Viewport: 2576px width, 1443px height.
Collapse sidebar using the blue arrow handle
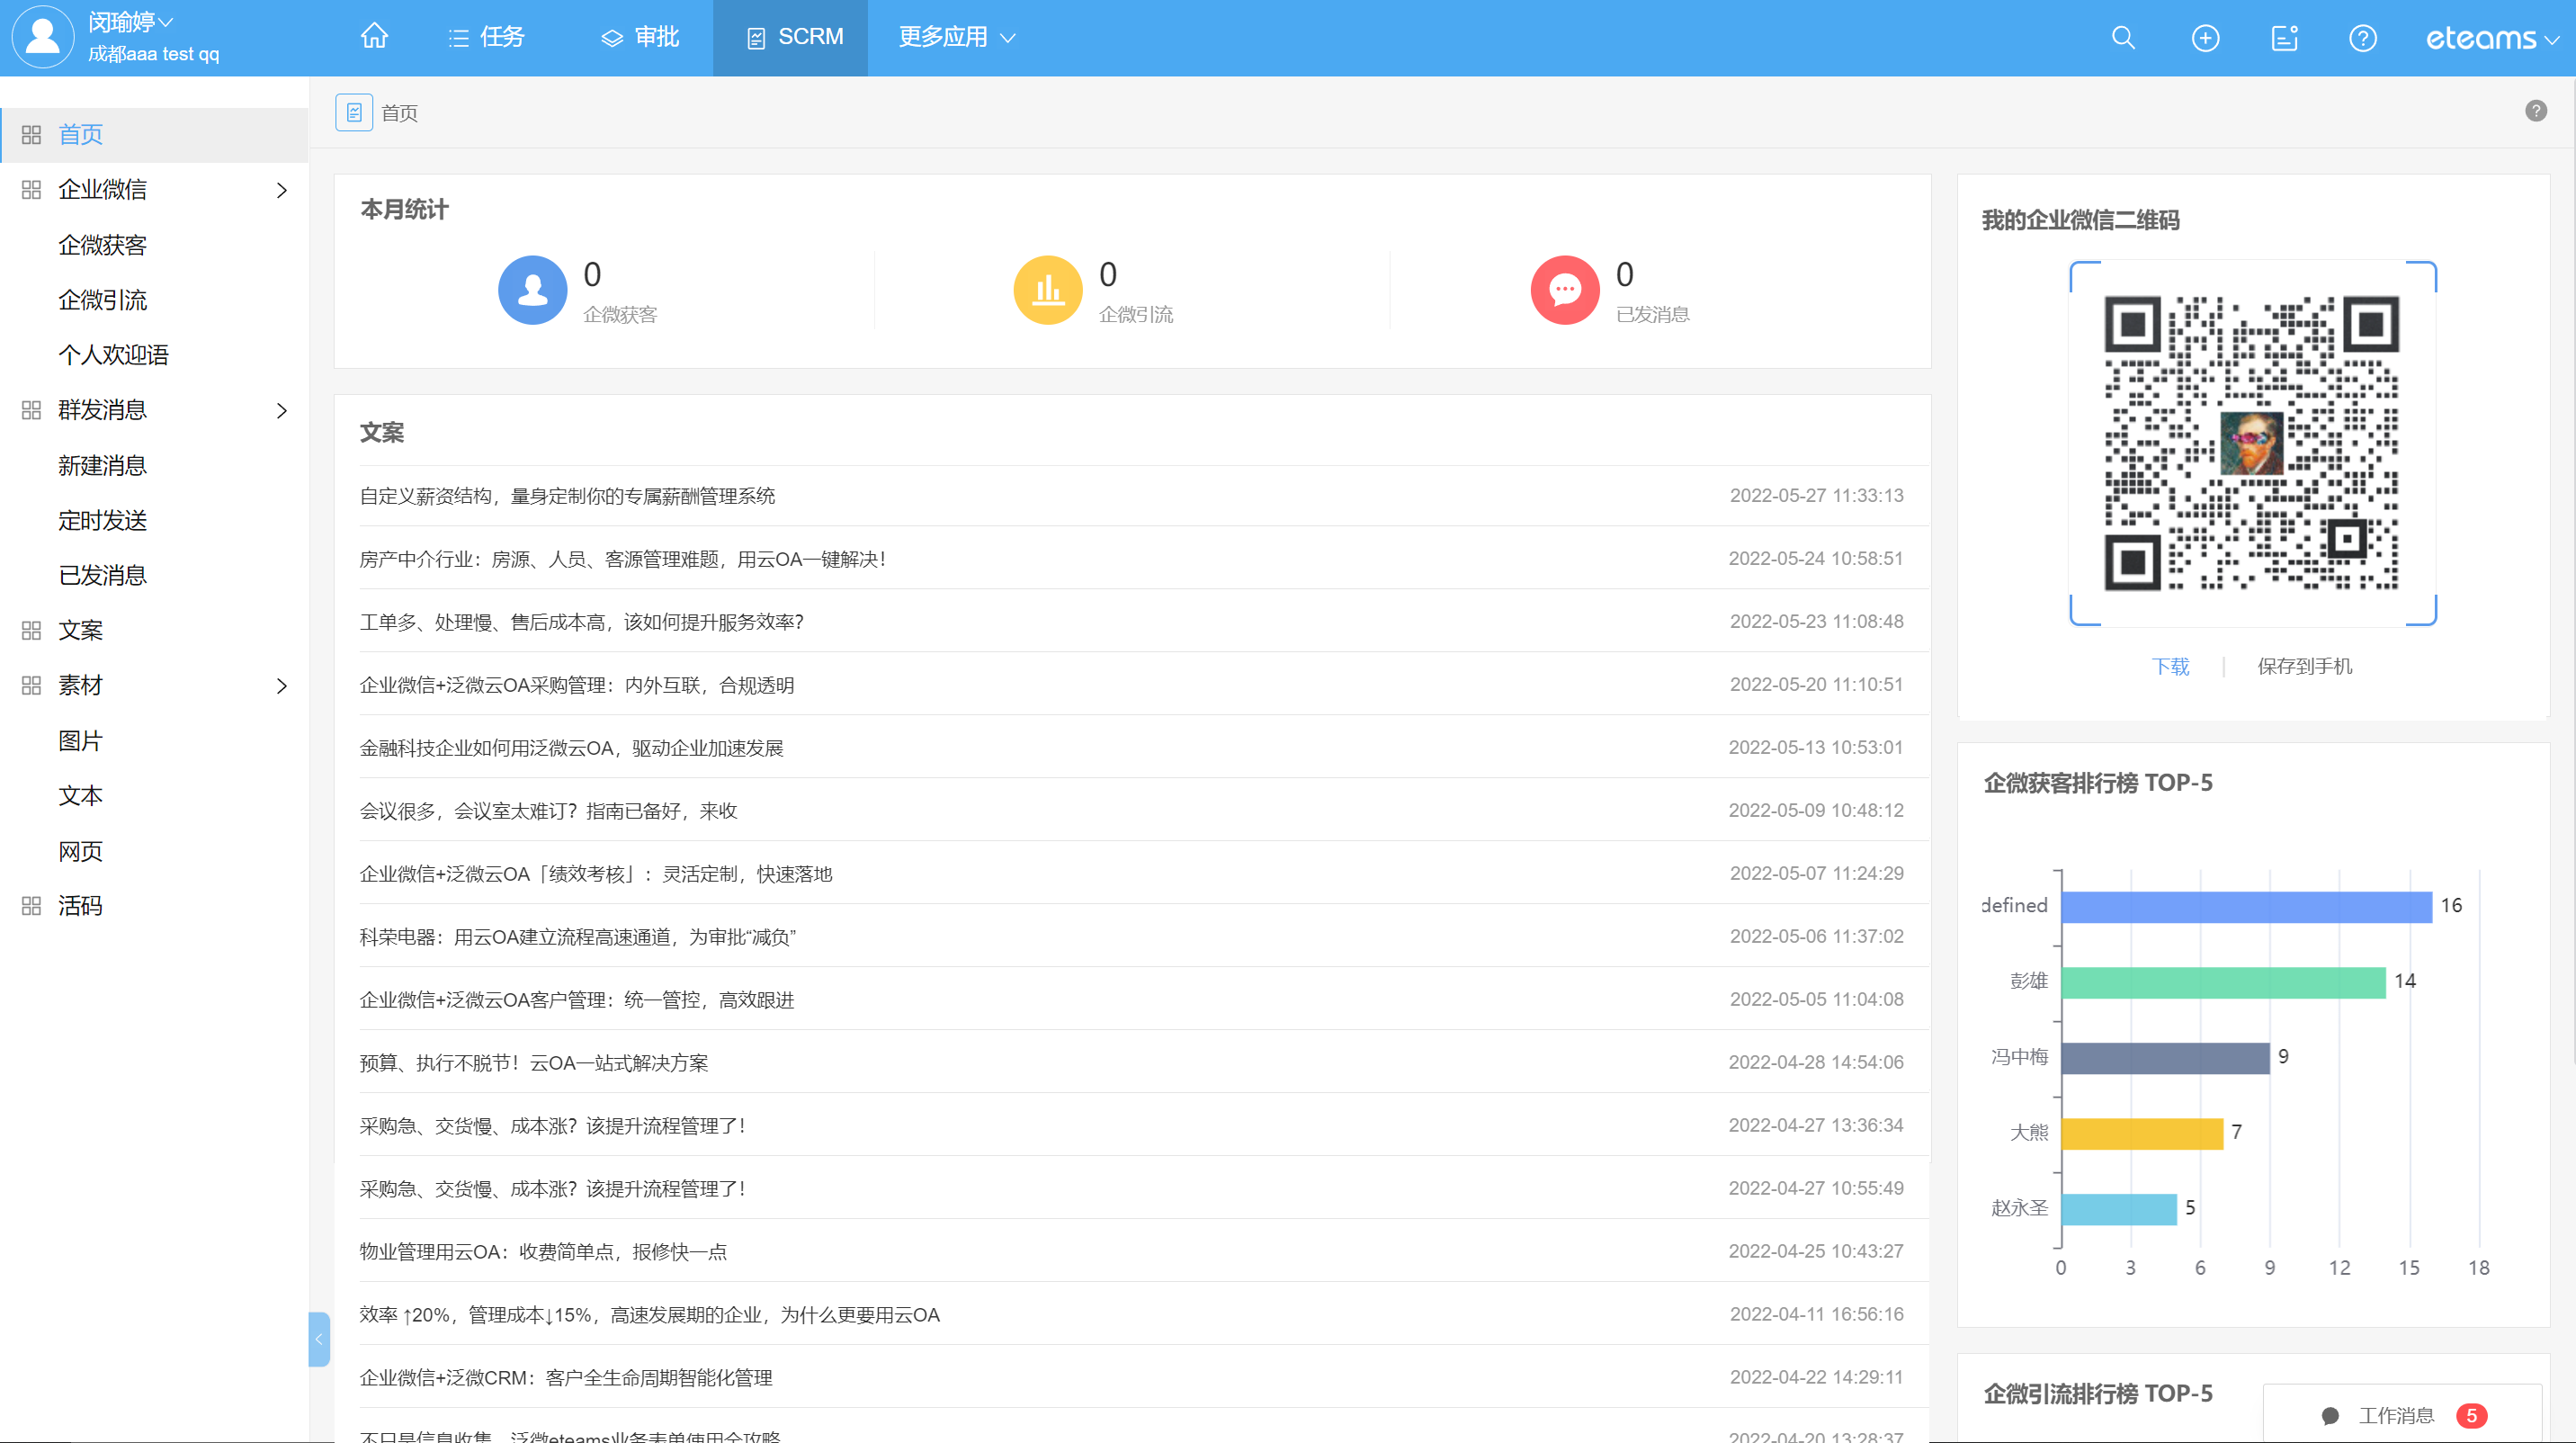click(319, 1339)
